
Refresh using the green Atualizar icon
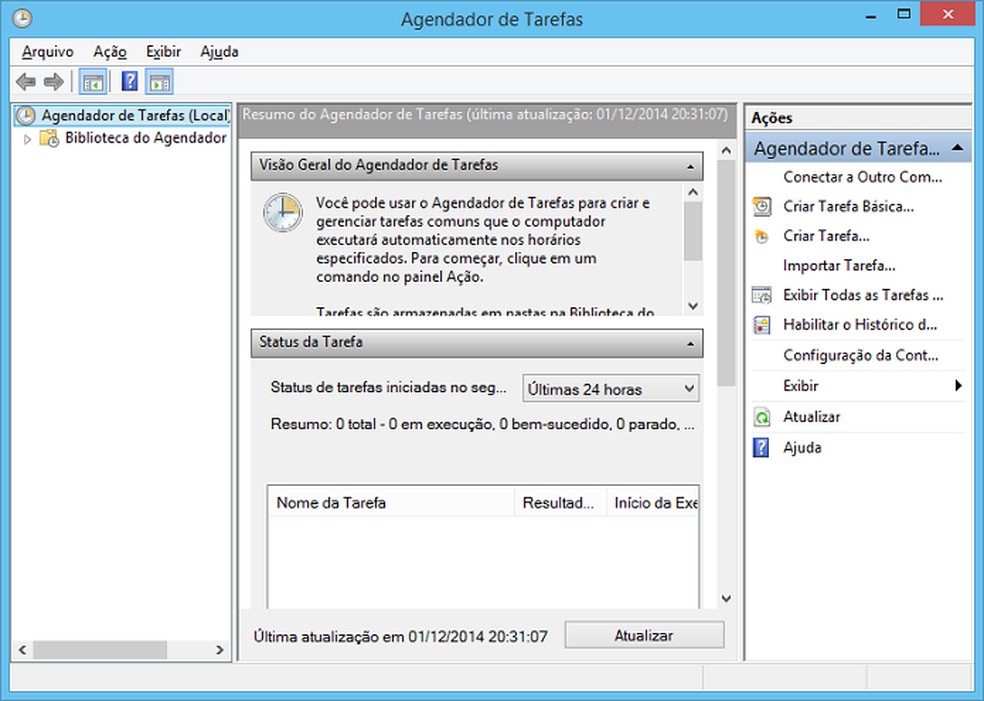point(761,416)
